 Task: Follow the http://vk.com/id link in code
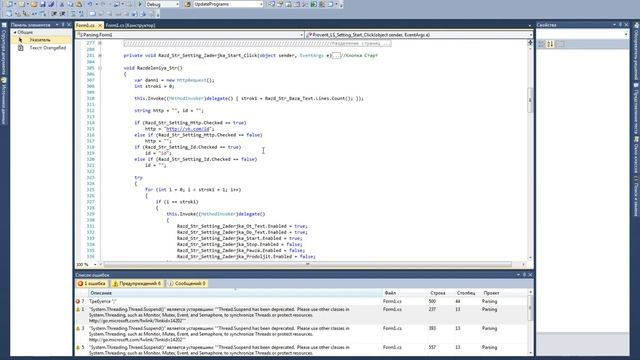[188, 129]
